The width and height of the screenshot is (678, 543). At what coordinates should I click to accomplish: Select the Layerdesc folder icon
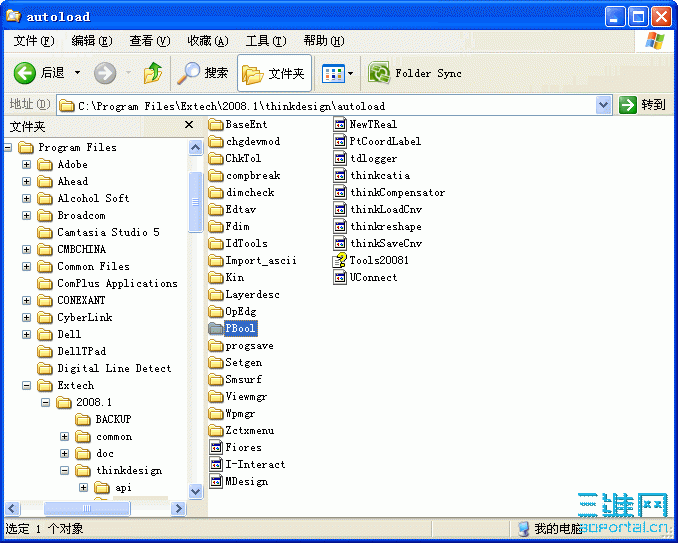pyautogui.click(x=215, y=295)
